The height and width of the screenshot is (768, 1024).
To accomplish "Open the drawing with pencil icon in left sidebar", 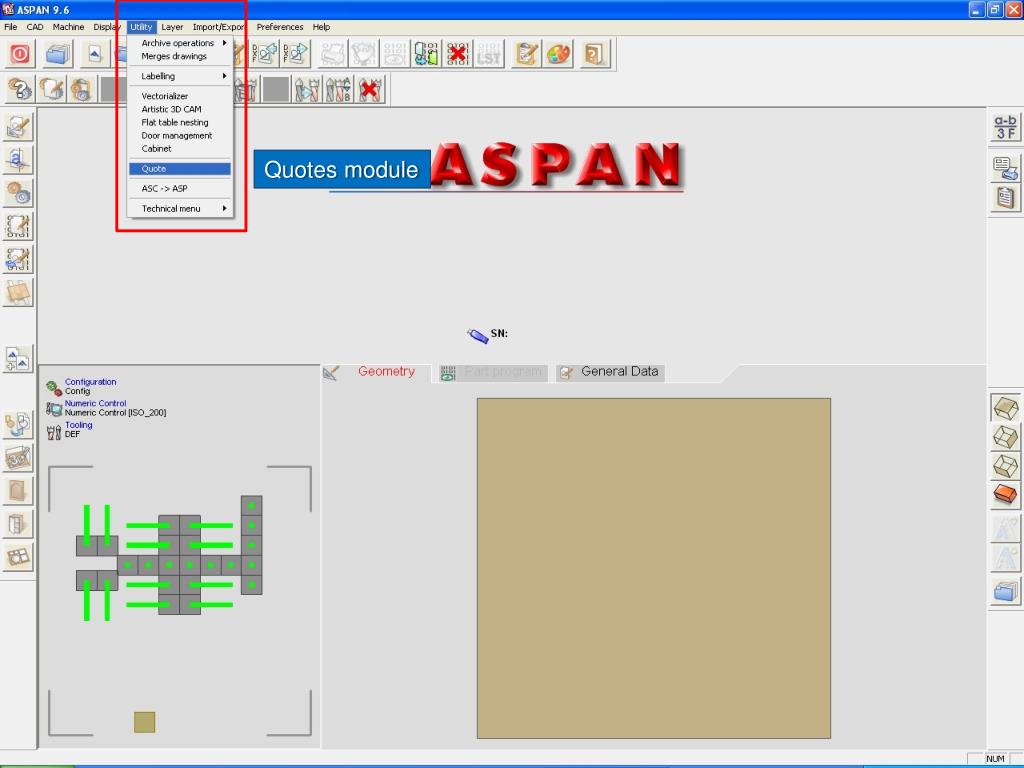I will (18, 127).
